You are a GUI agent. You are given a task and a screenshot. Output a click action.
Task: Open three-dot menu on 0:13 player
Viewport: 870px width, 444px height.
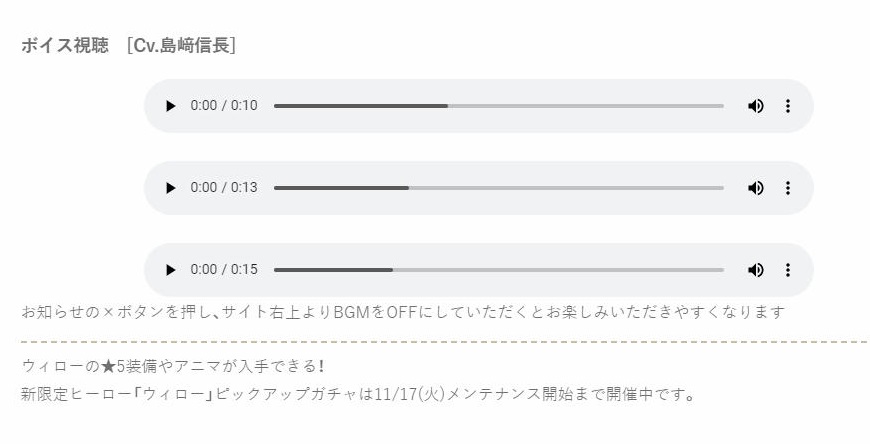[x=788, y=188]
